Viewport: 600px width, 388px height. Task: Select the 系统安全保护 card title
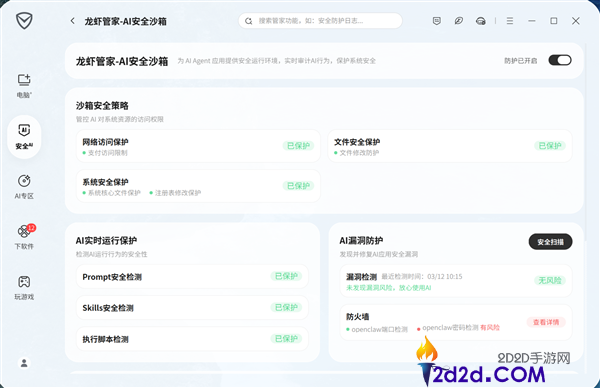[x=105, y=182]
